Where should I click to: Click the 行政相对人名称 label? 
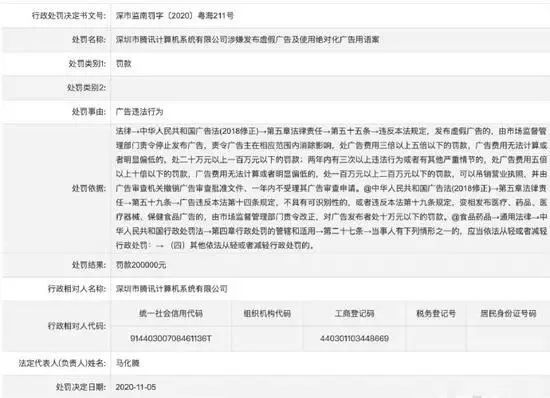click(77, 289)
